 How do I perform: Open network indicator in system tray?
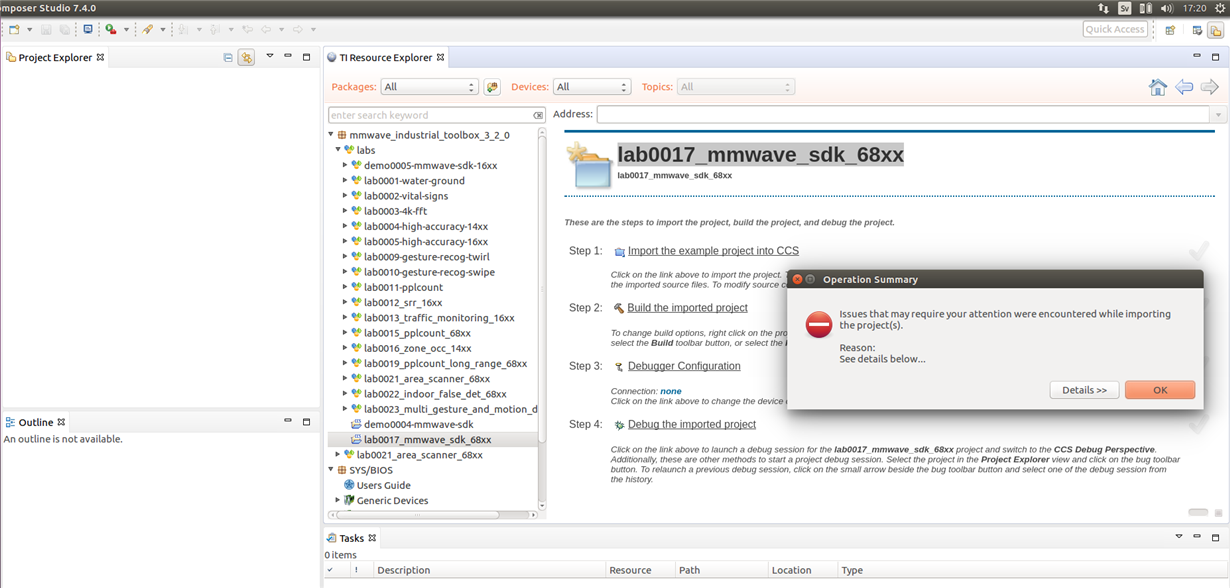(1103, 8)
